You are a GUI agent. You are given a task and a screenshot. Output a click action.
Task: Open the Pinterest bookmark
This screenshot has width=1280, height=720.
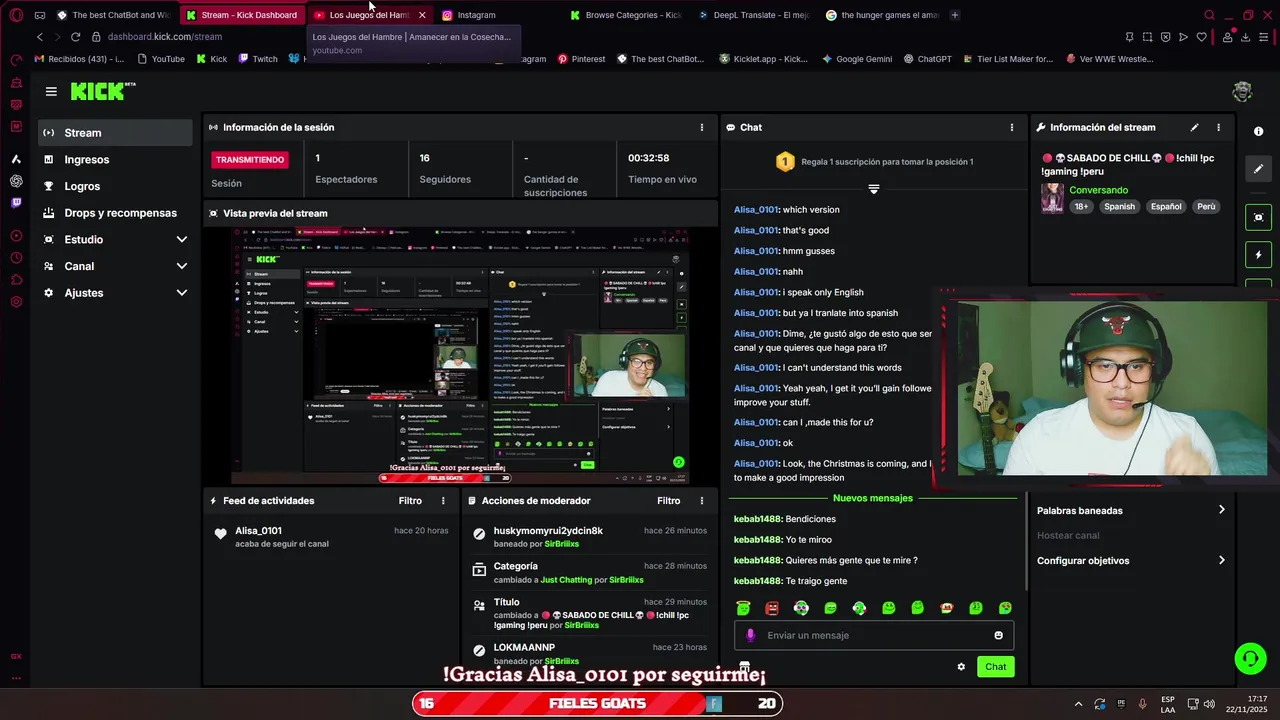click(581, 59)
